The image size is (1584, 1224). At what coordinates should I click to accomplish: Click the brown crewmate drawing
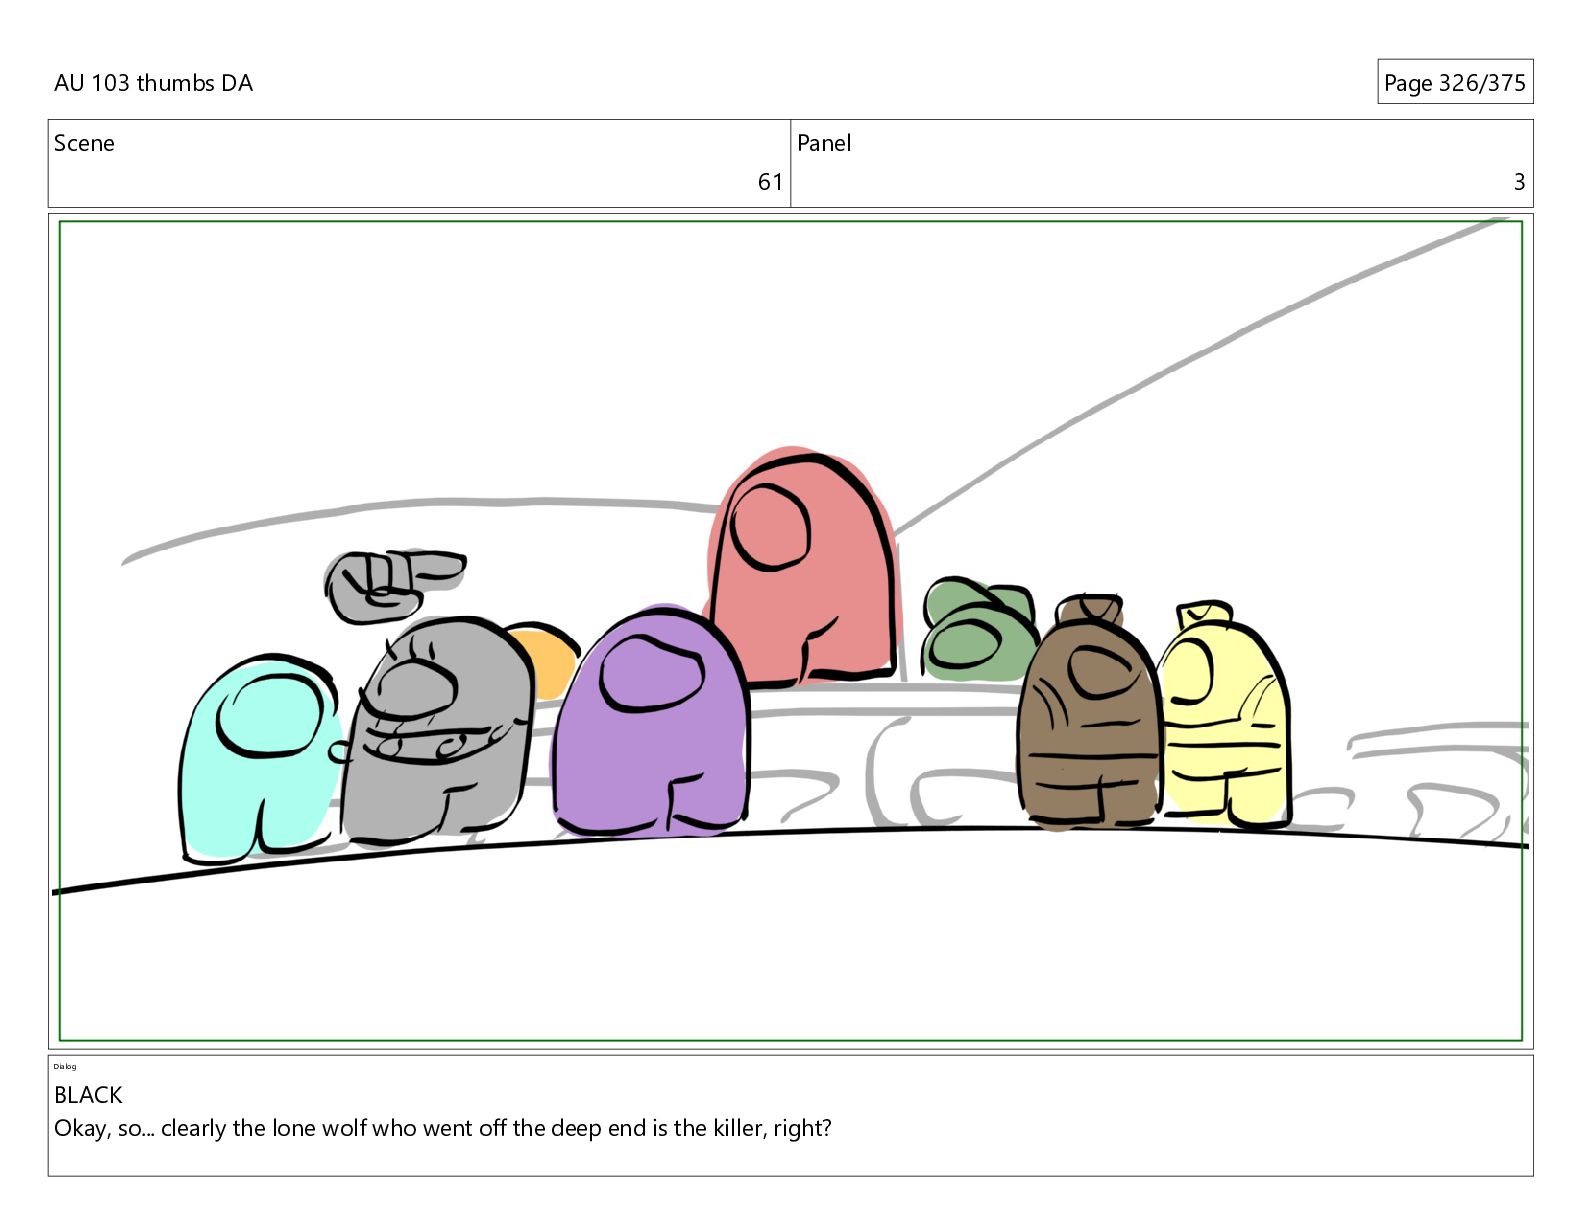point(1090,714)
